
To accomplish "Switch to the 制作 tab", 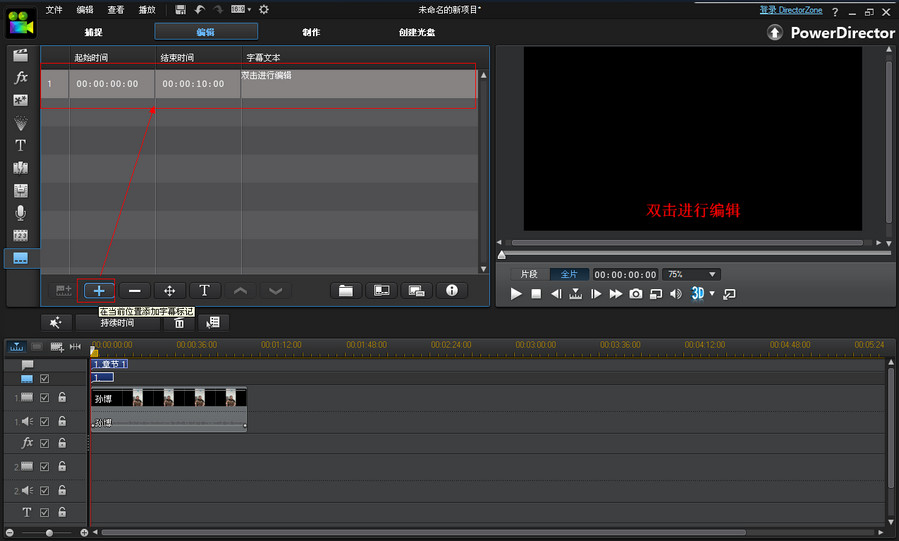I will [311, 32].
